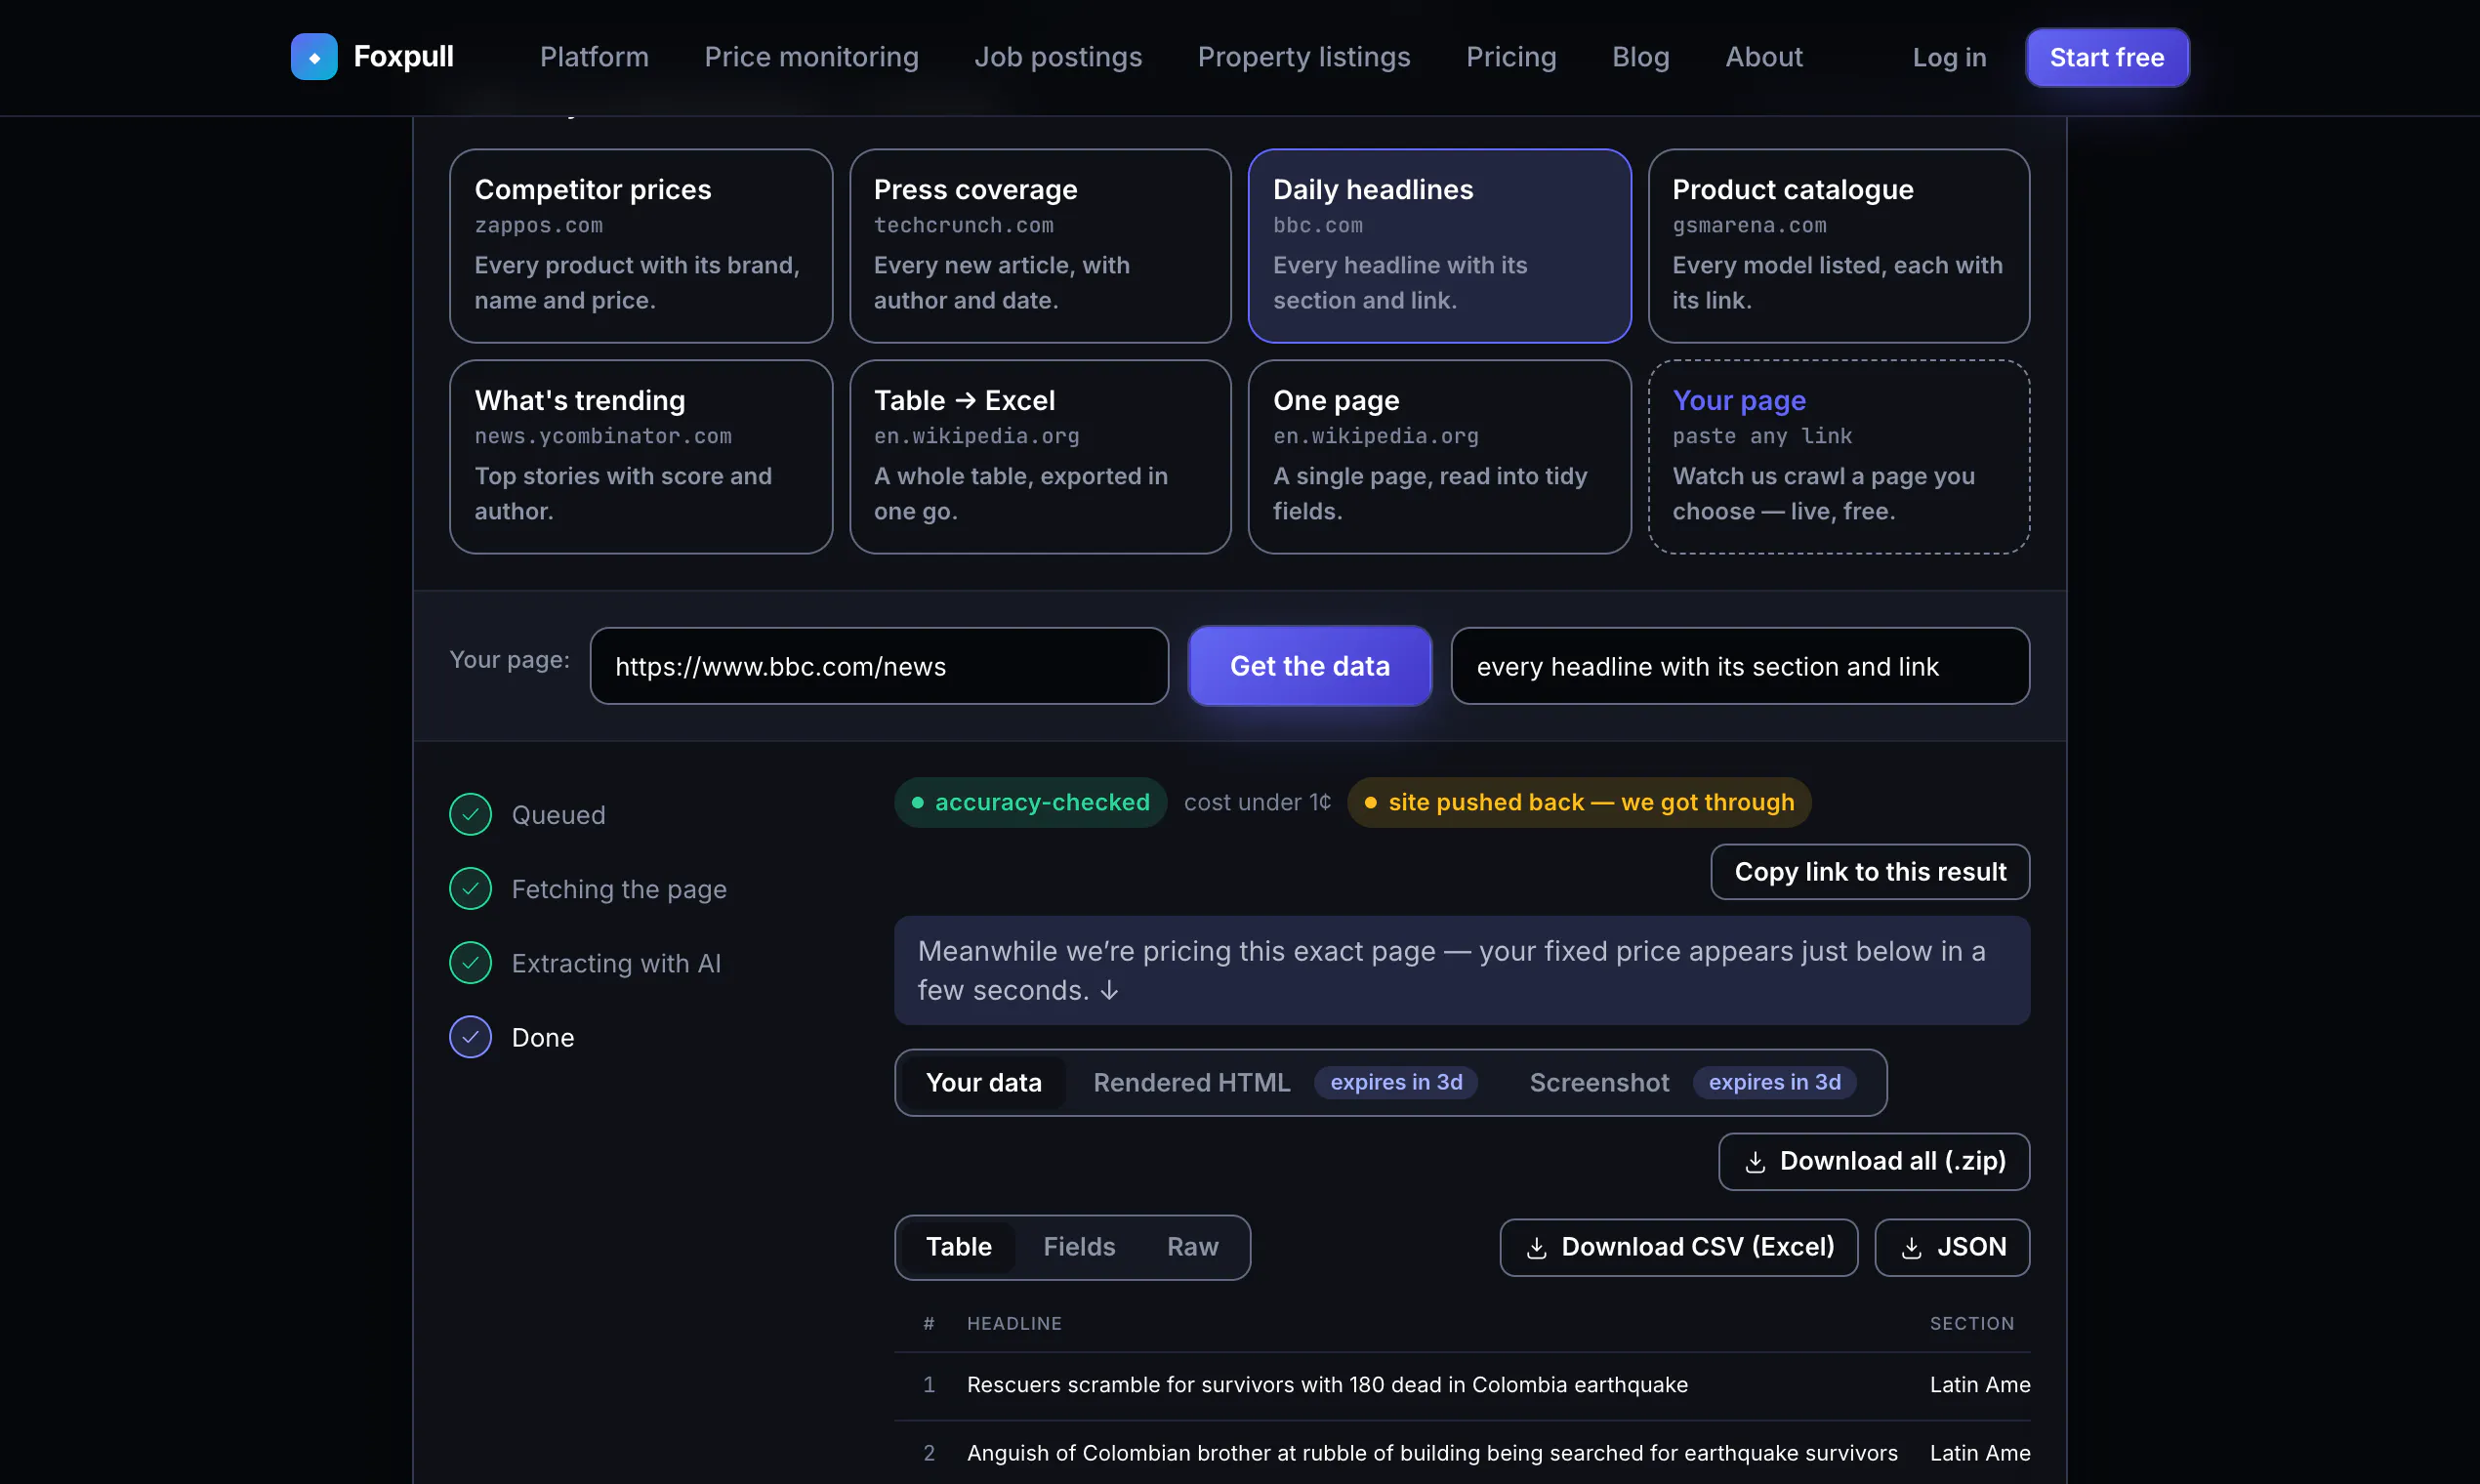The width and height of the screenshot is (2480, 1484).
Task: Click the site pushed back badge
Action: click(1579, 803)
